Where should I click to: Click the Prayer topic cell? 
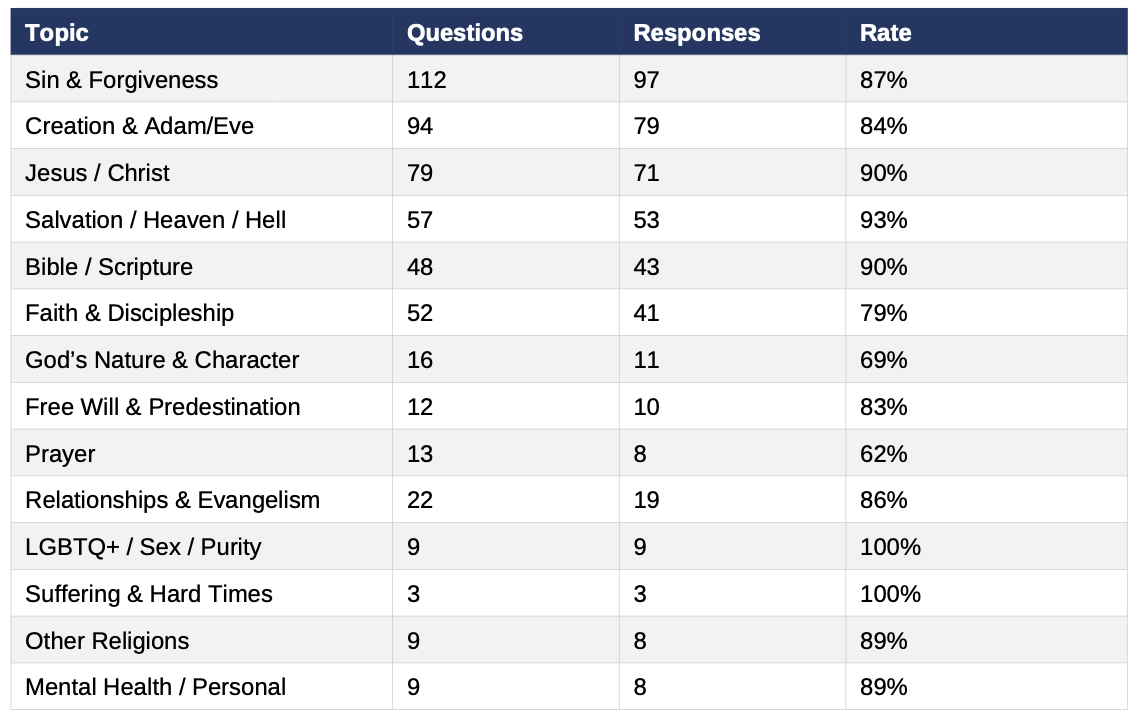[202, 453]
